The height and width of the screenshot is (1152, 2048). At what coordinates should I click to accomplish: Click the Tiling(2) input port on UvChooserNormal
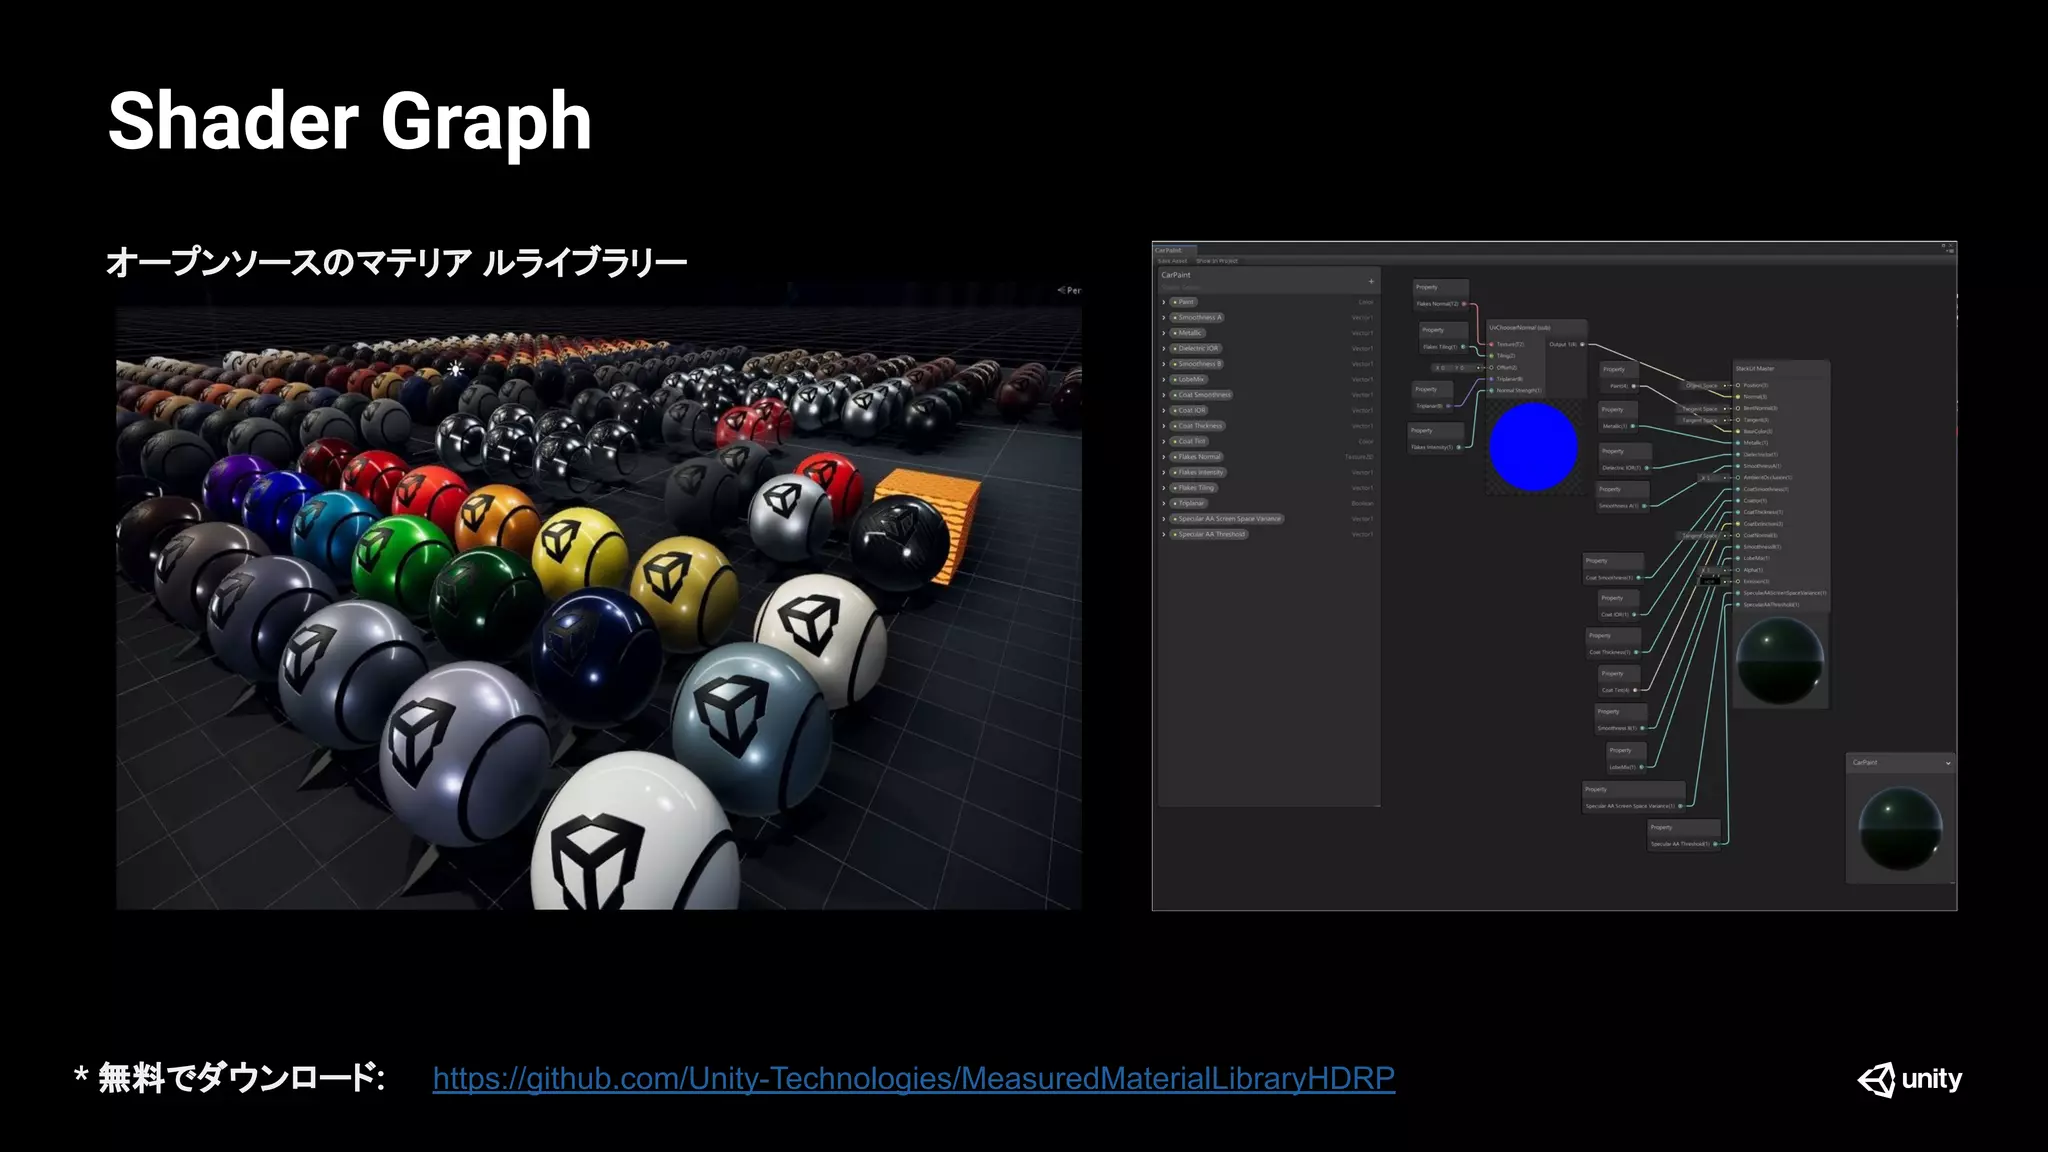pyautogui.click(x=1491, y=356)
